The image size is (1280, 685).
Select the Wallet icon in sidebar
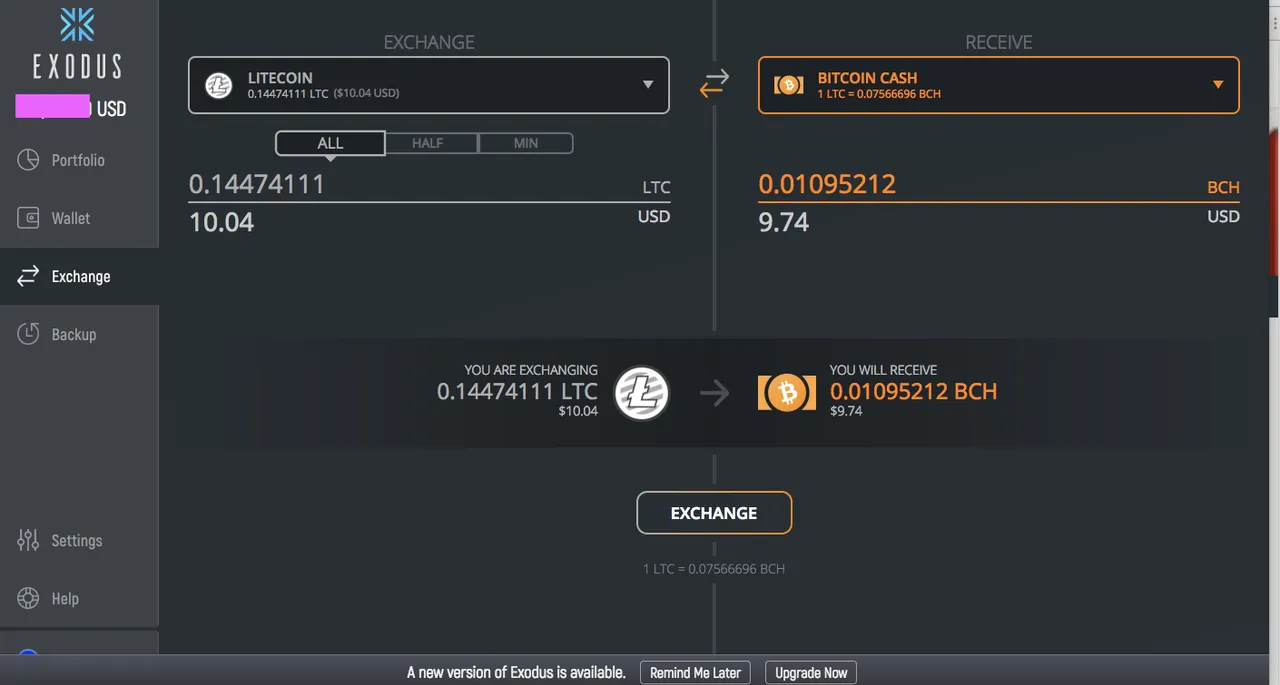[x=28, y=218]
